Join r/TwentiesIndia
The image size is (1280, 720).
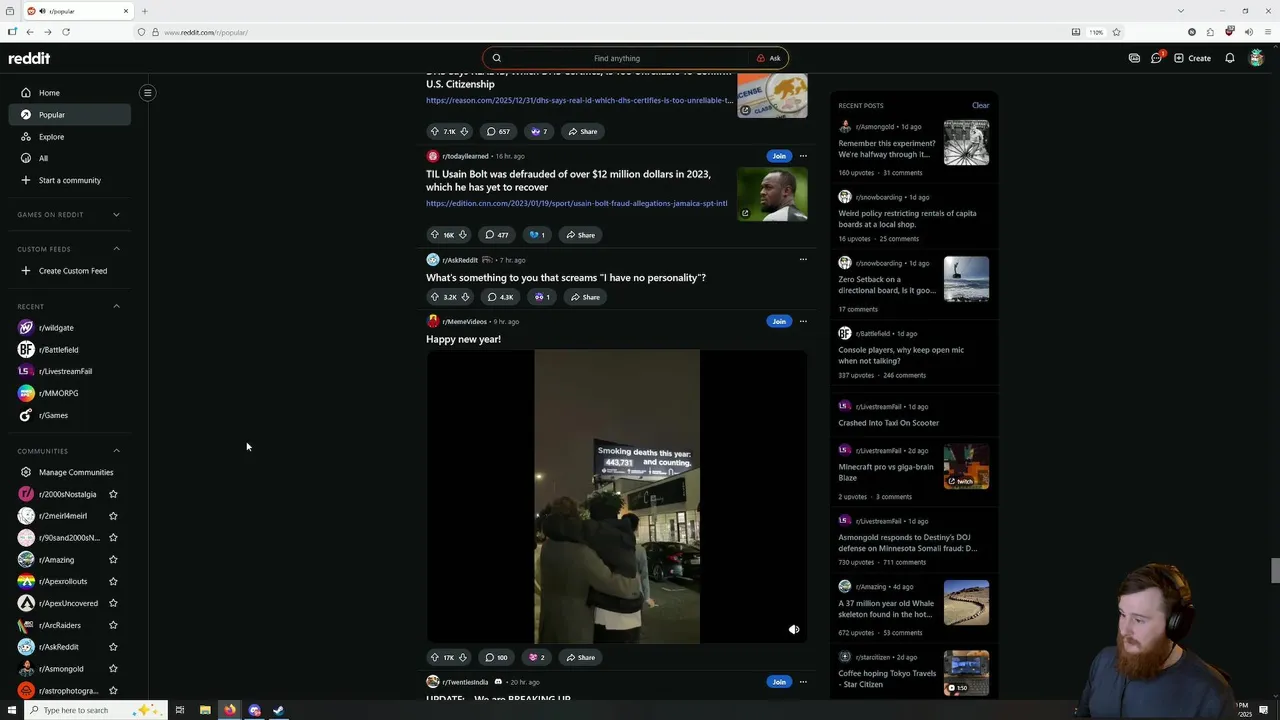(x=779, y=682)
